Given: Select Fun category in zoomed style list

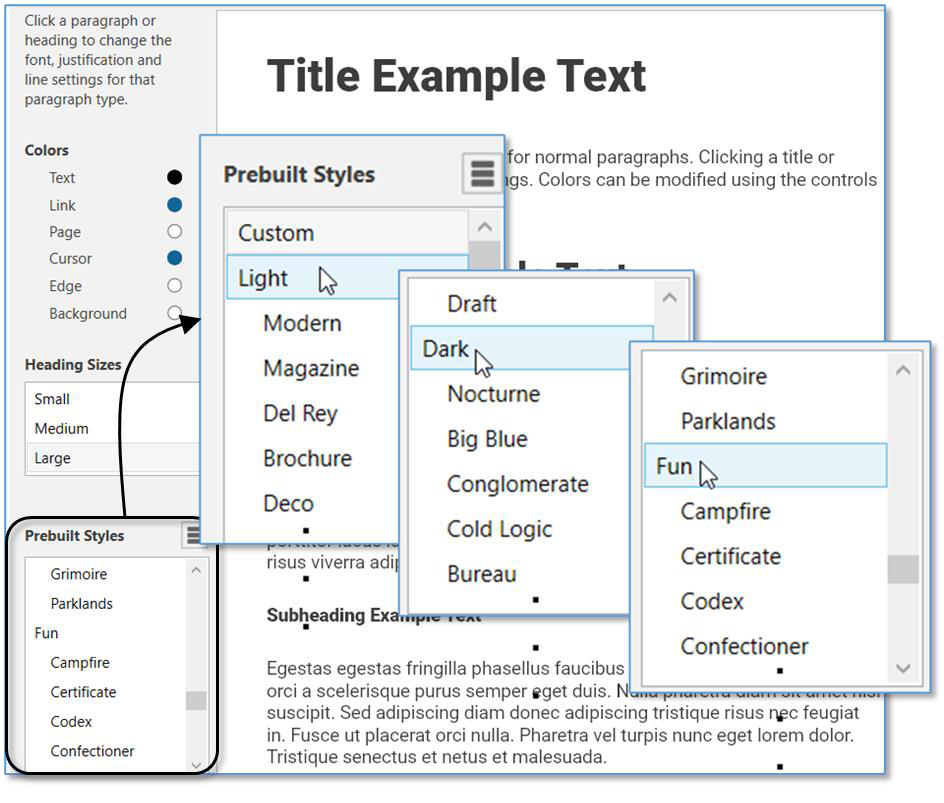Looking at the screenshot, I should pos(674,467).
